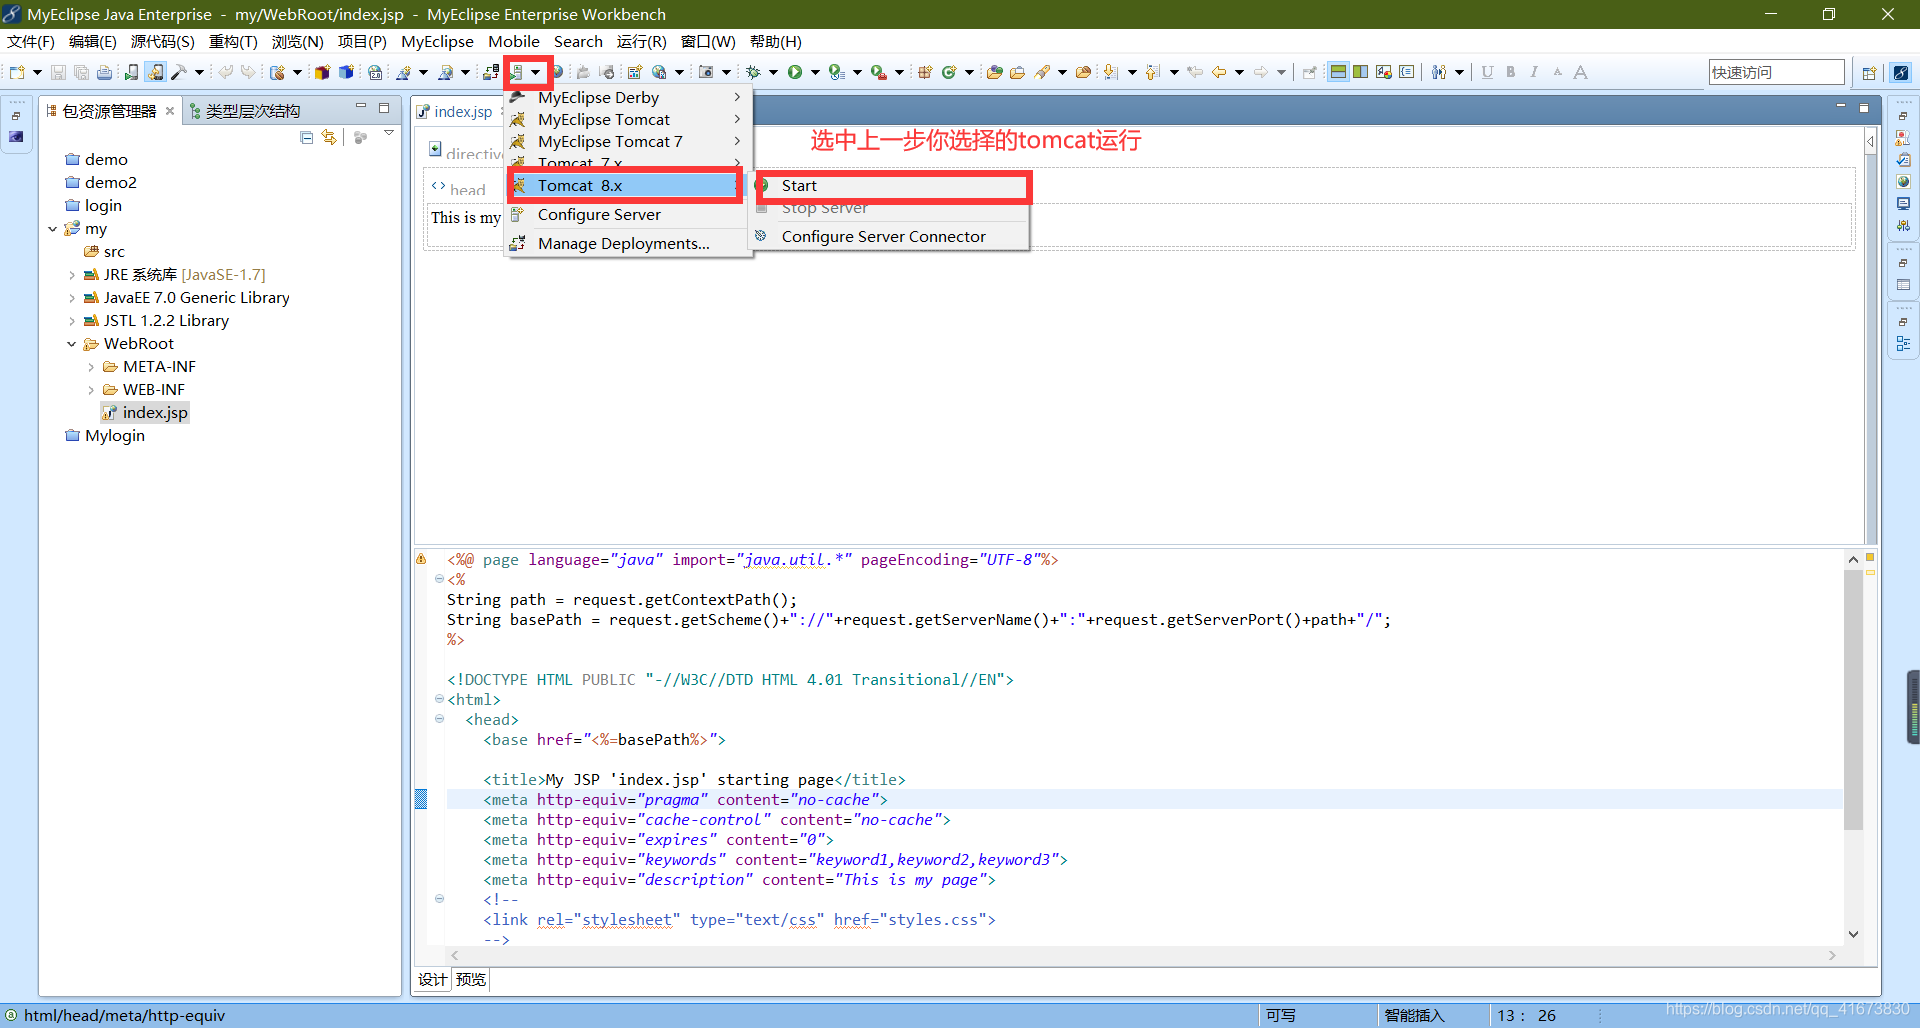
Task: Click the Run/Stop Servers toolbar icon
Action: pos(517,72)
